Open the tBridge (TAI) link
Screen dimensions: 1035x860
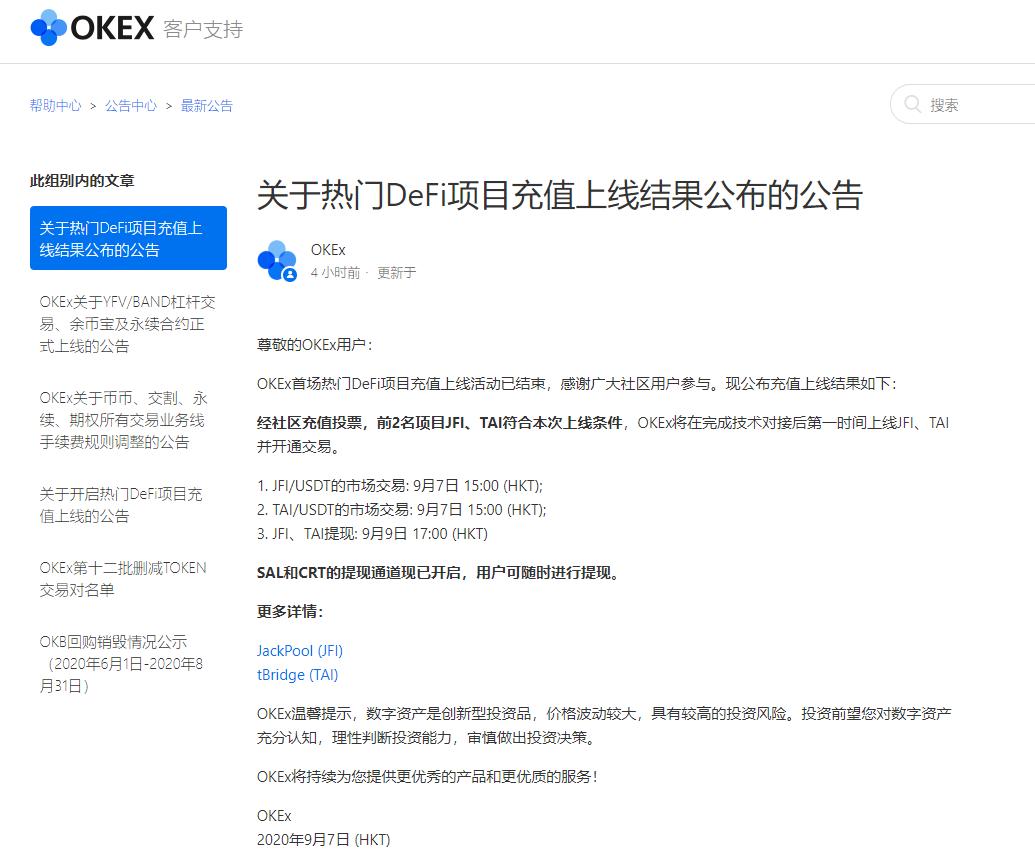[297, 675]
